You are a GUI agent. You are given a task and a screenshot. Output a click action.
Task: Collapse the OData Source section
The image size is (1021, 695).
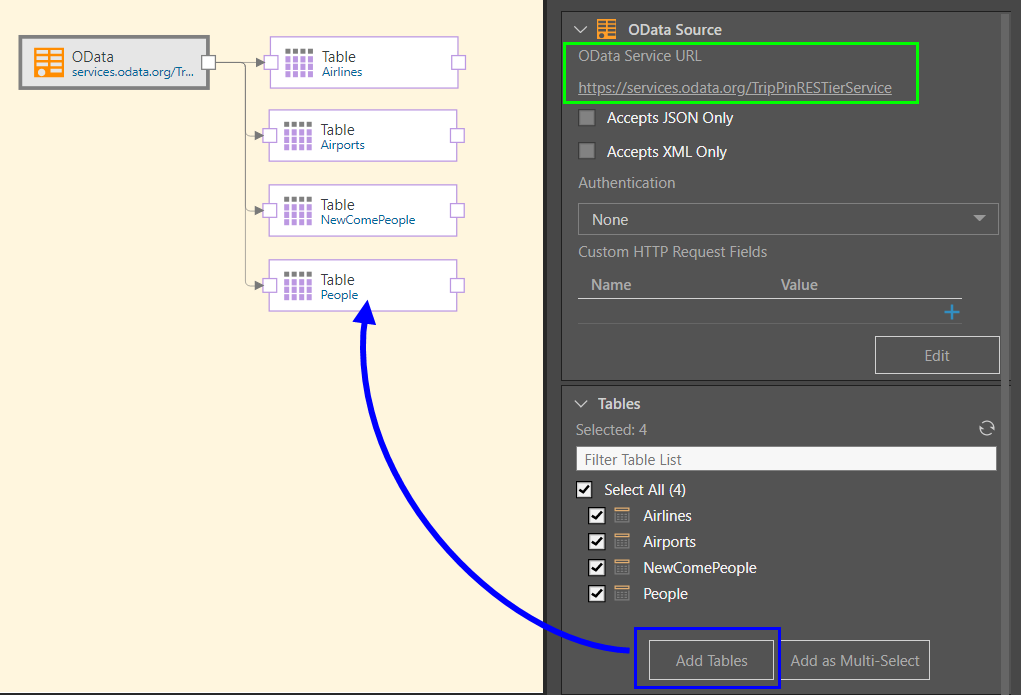pos(581,30)
